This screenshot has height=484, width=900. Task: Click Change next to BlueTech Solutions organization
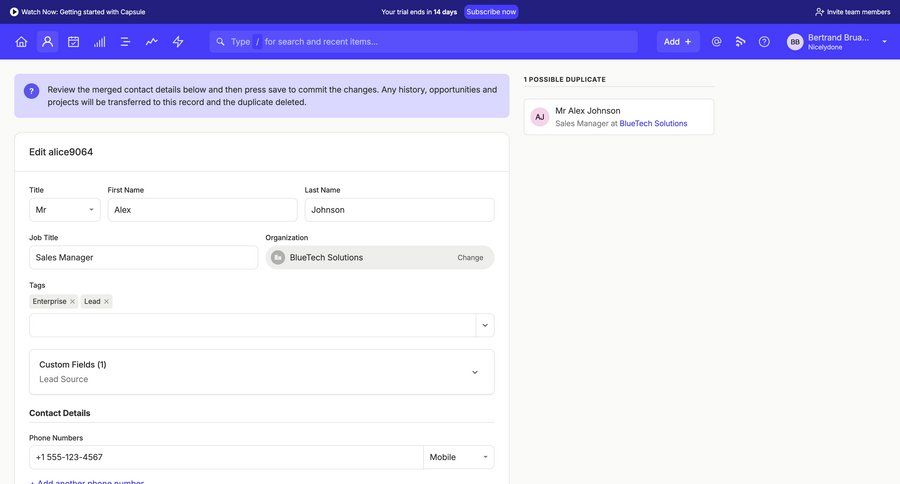click(x=470, y=258)
